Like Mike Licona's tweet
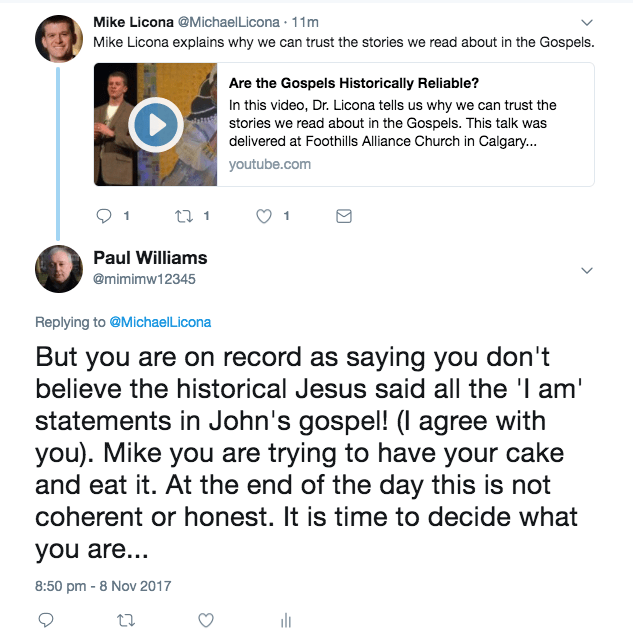Viewport: 633px width, 632px height. pyautogui.click(x=265, y=215)
